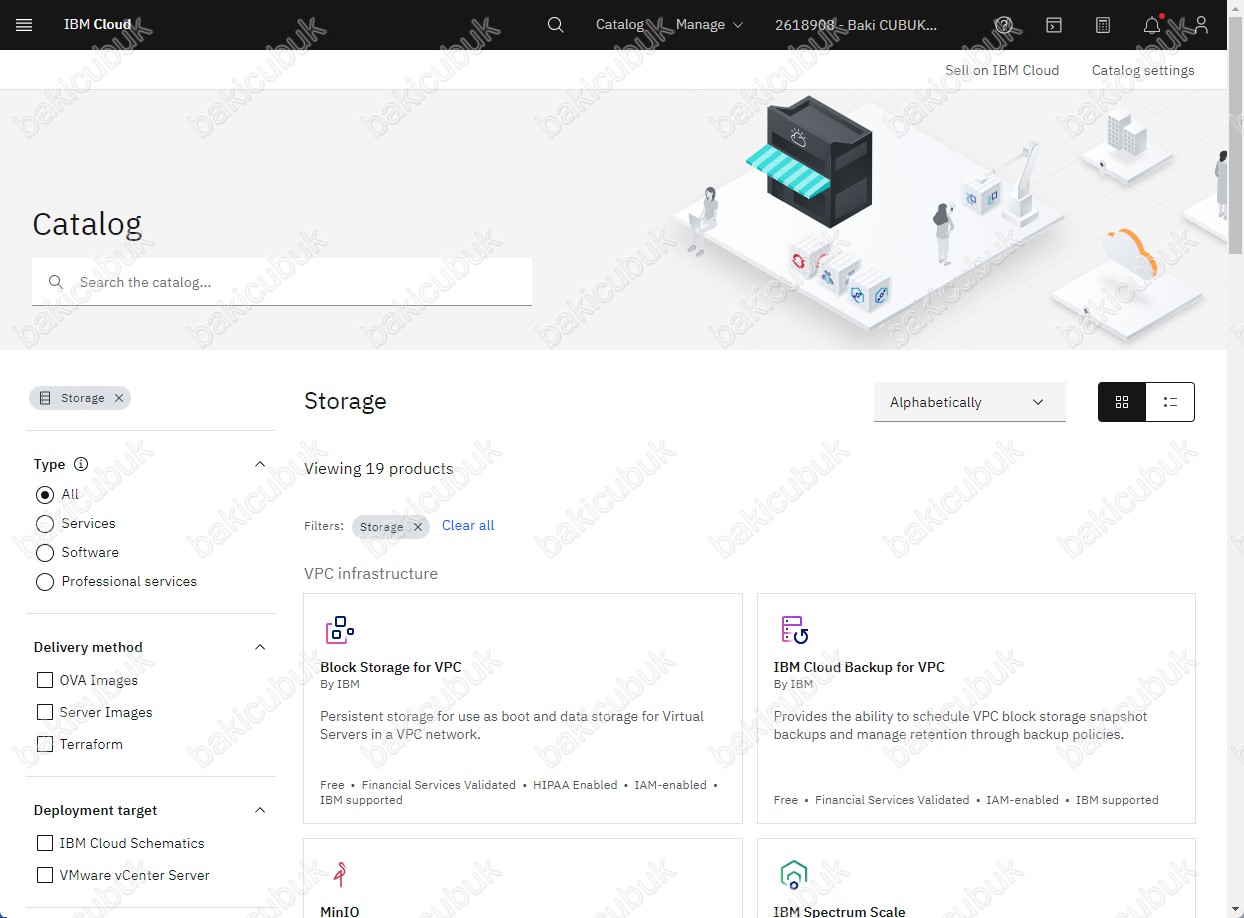Screen dimensions: 1244x918
Task: Open the hamburger navigation menu
Action: pyautogui.click(x=24, y=25)
